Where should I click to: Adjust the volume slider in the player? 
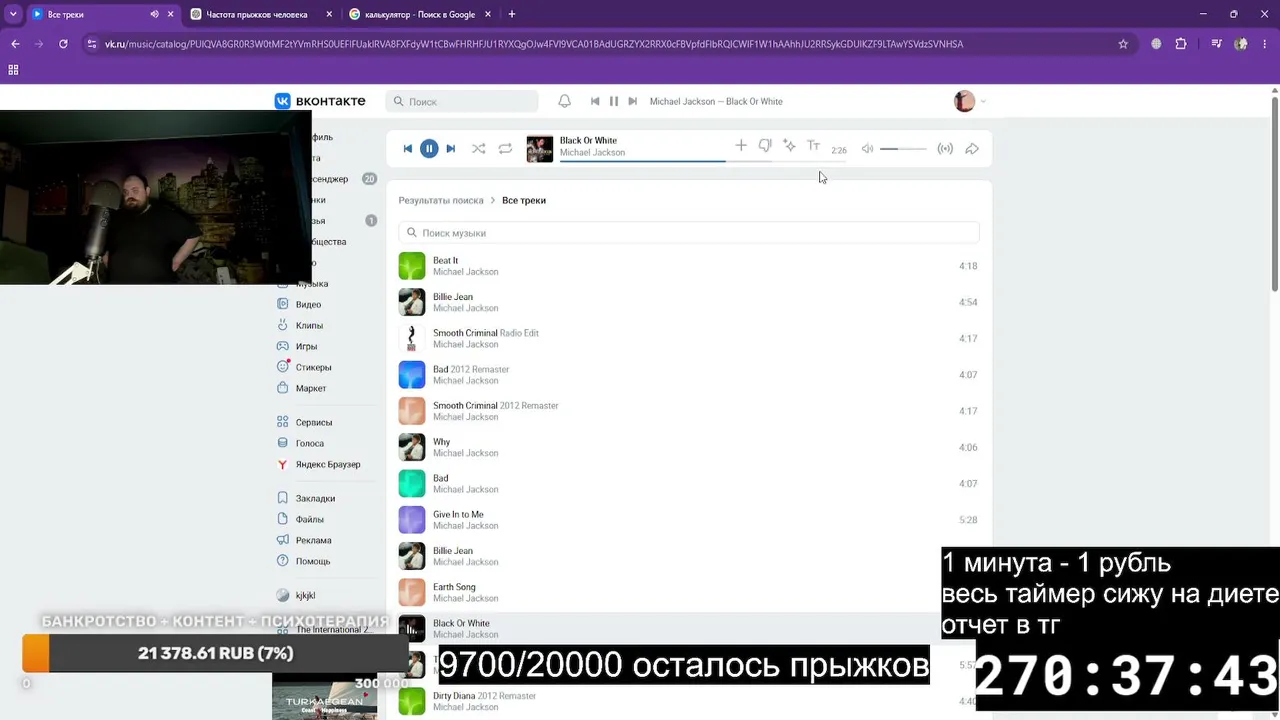(903, 149)
